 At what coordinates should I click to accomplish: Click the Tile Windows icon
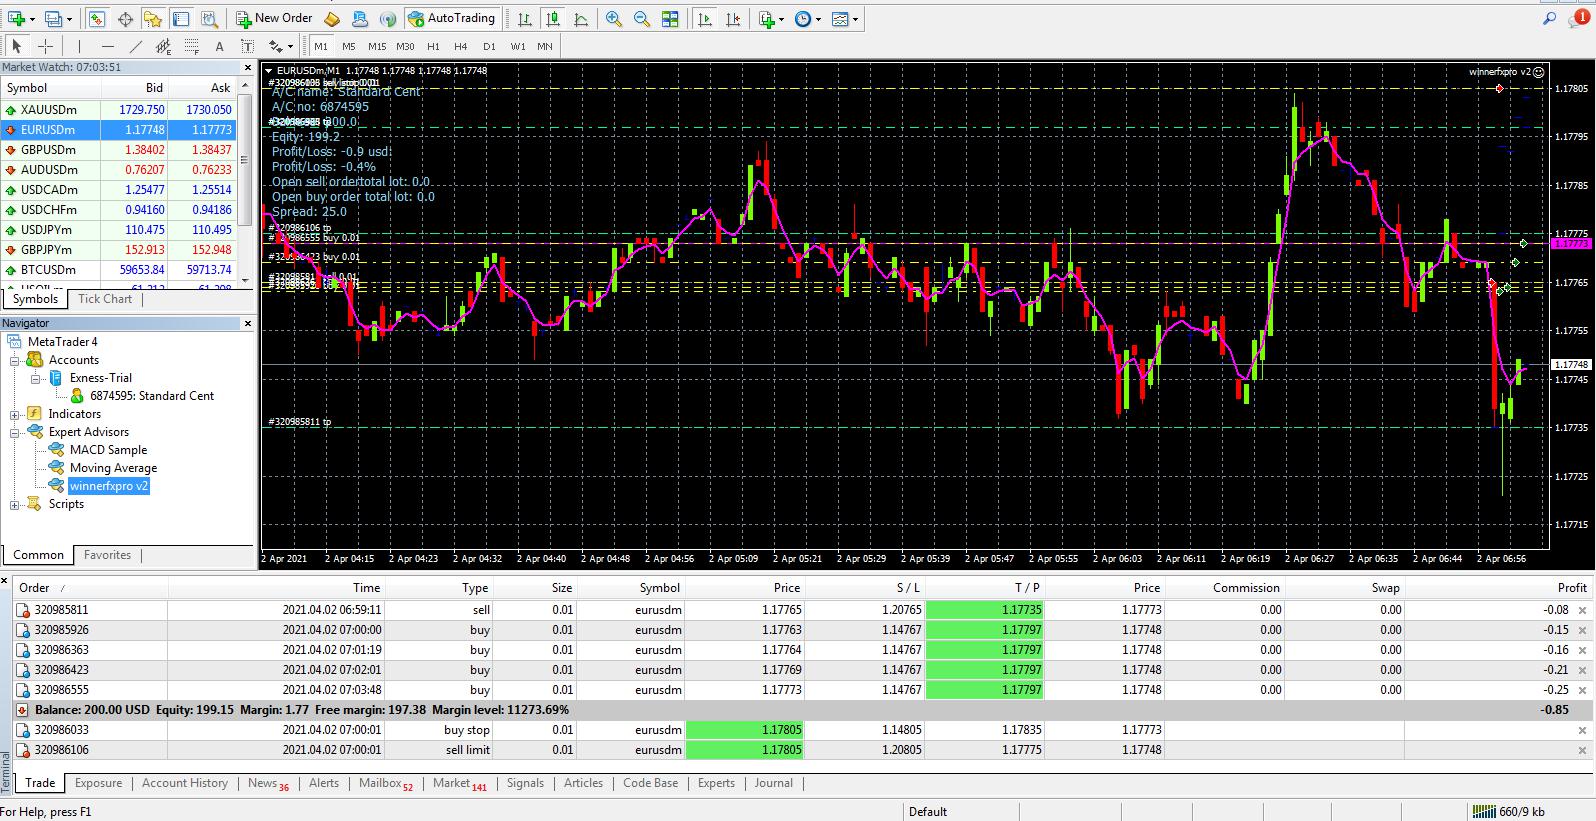pos(670,19)
